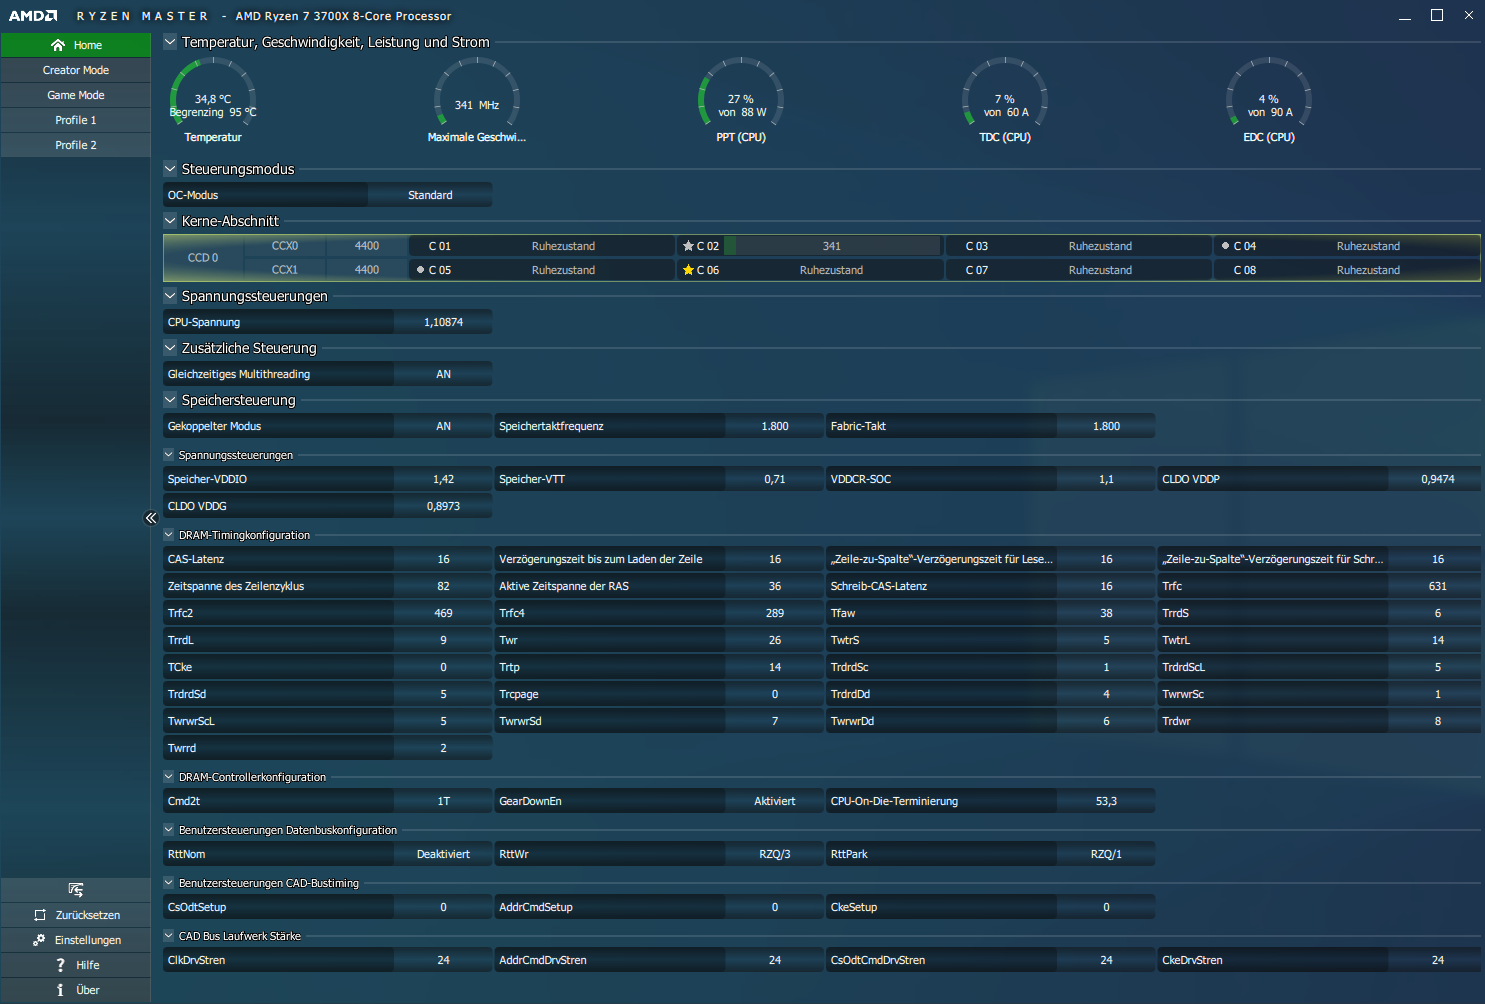Click the AMD logo in title bar
The width and height of the screenshot is (1485, 1004).
click(33, 16)
